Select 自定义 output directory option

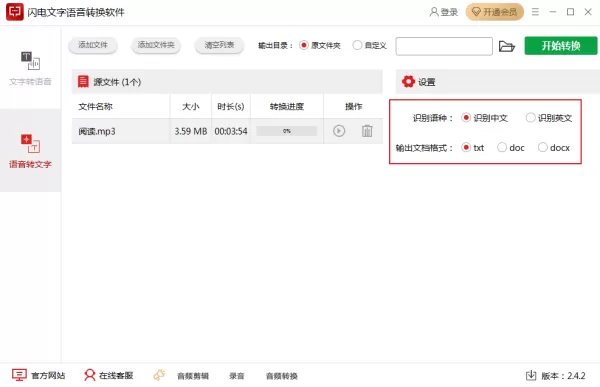(370, 46)
